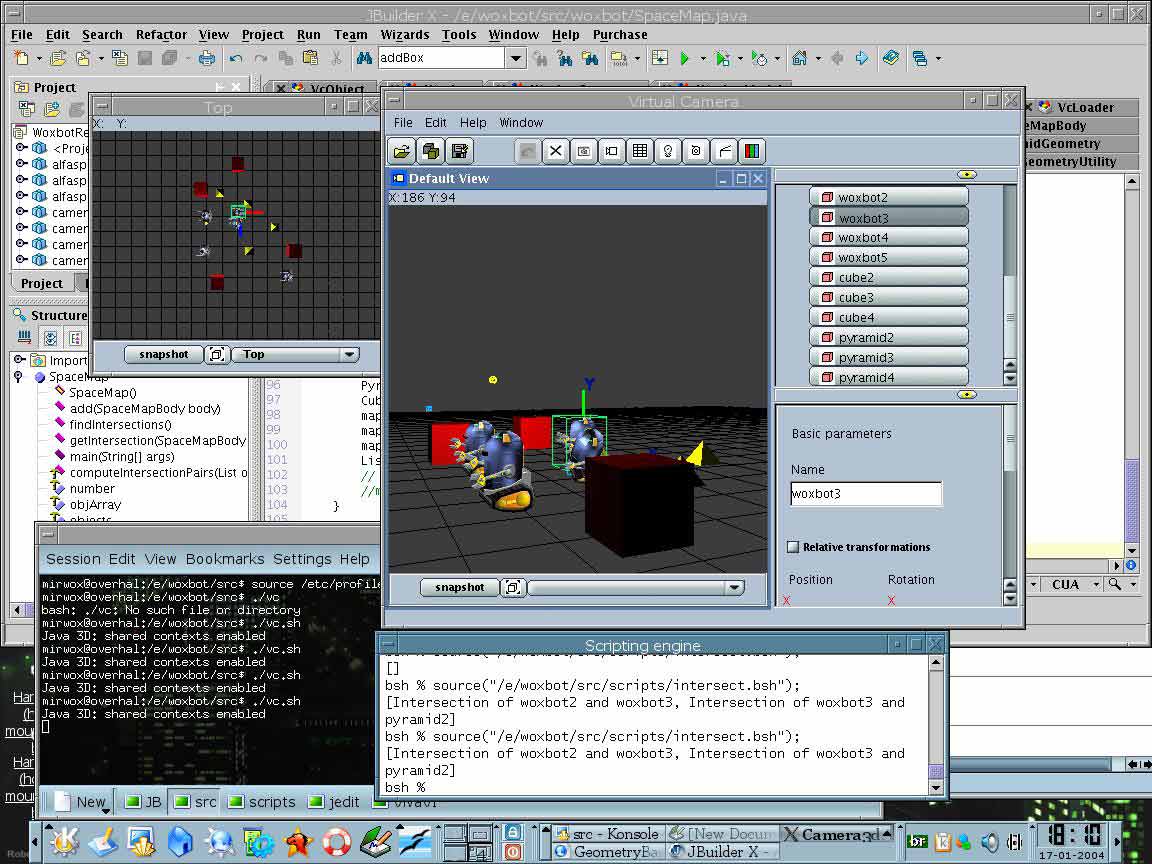Click the binoculars search icon in JBuilder
The height and width of the screenshot is (864, 1152).
point(364,59)
